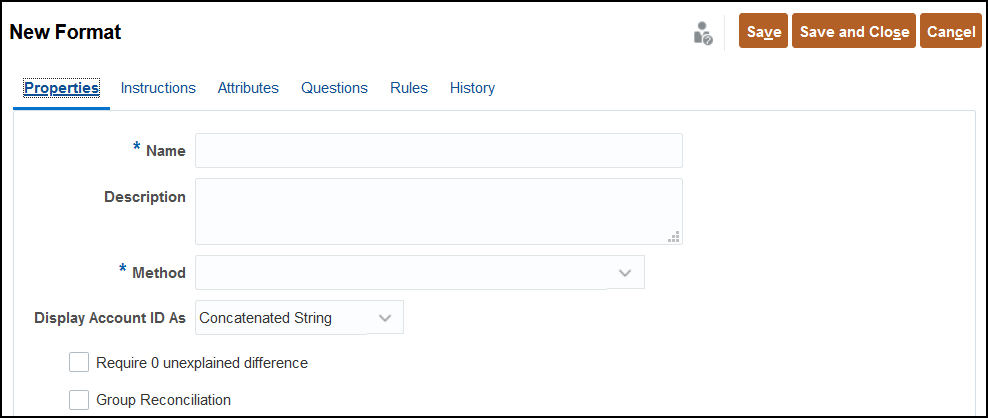Enable Require 0 unexplained difference checkbox
This screenshot has height=418, width=988.
79,363
